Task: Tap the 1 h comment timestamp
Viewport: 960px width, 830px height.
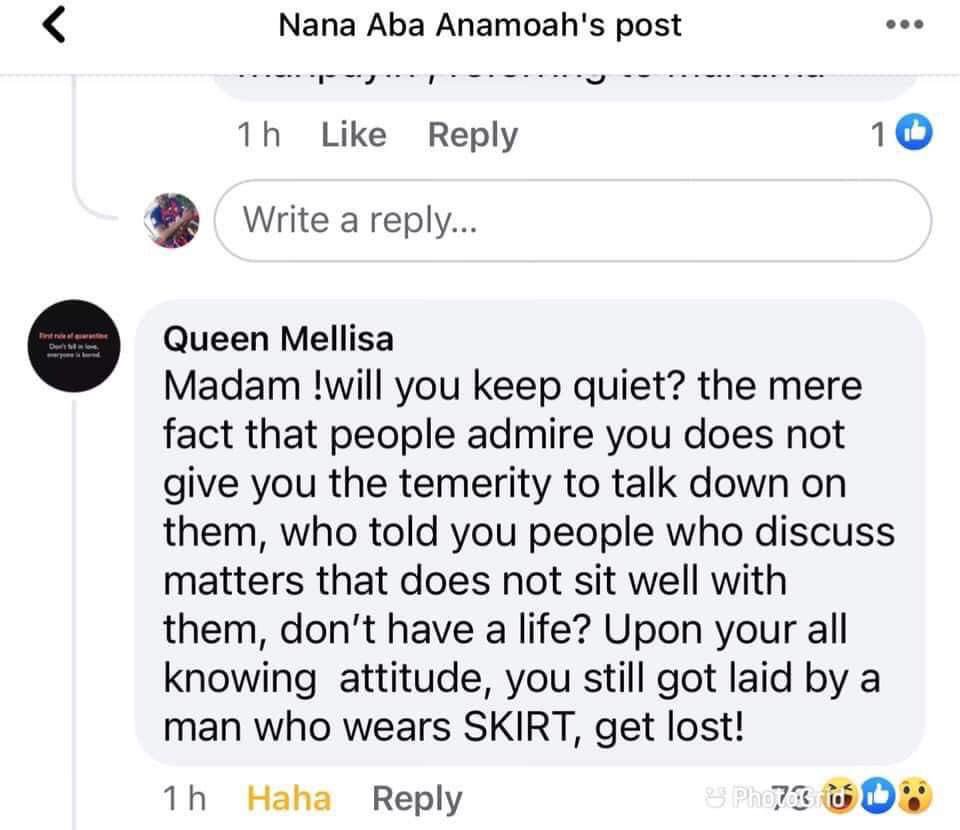Action: (258, 133)
